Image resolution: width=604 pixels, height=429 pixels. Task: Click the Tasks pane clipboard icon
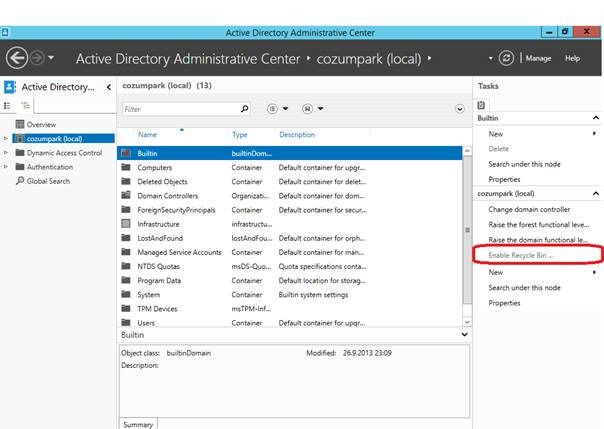coord(481,105)
